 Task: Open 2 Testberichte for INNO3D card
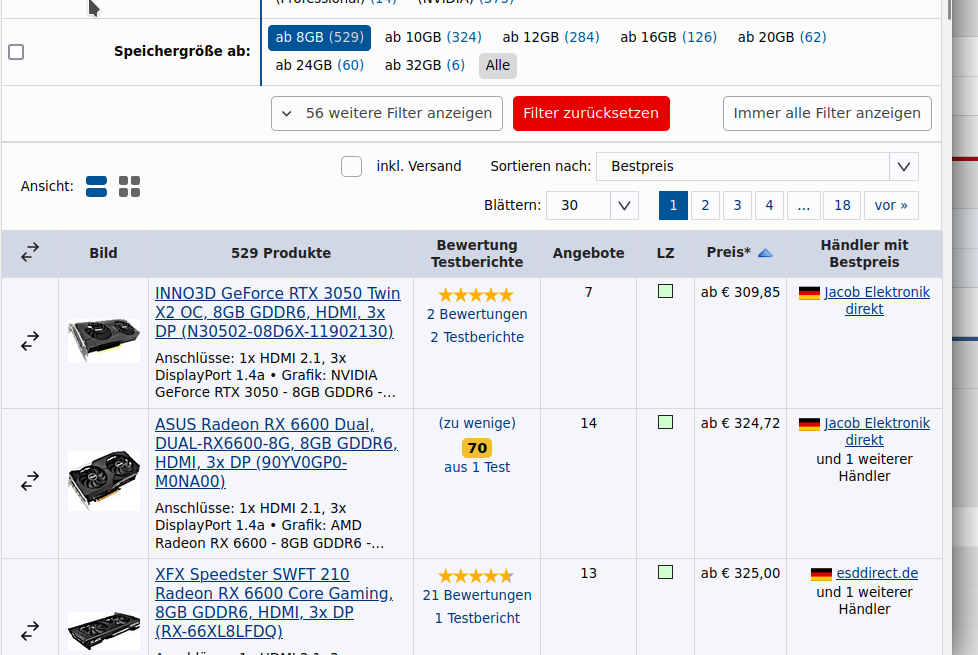tap(477, 337)
